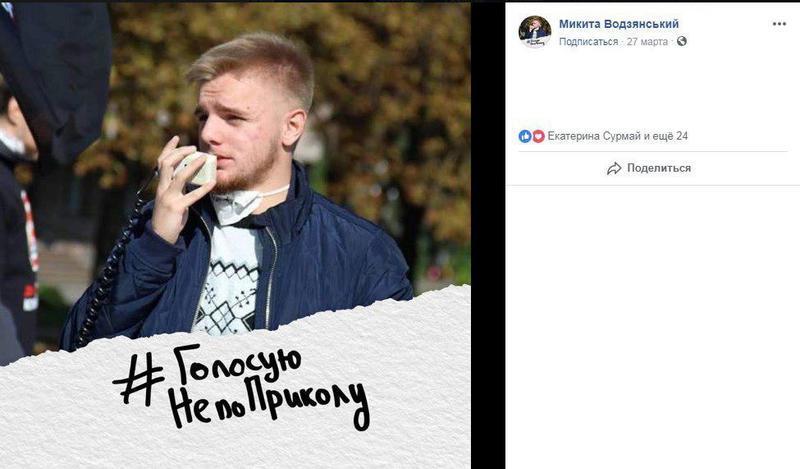Follow the author via Подписаться
This screenshot has width=800, height=469.
[588, 42]
